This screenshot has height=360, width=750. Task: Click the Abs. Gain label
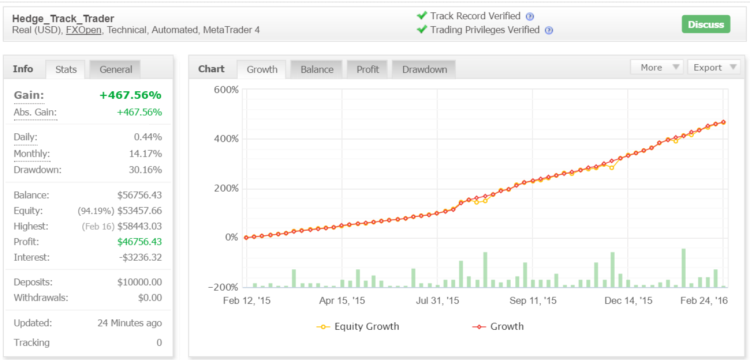(35, 113)
